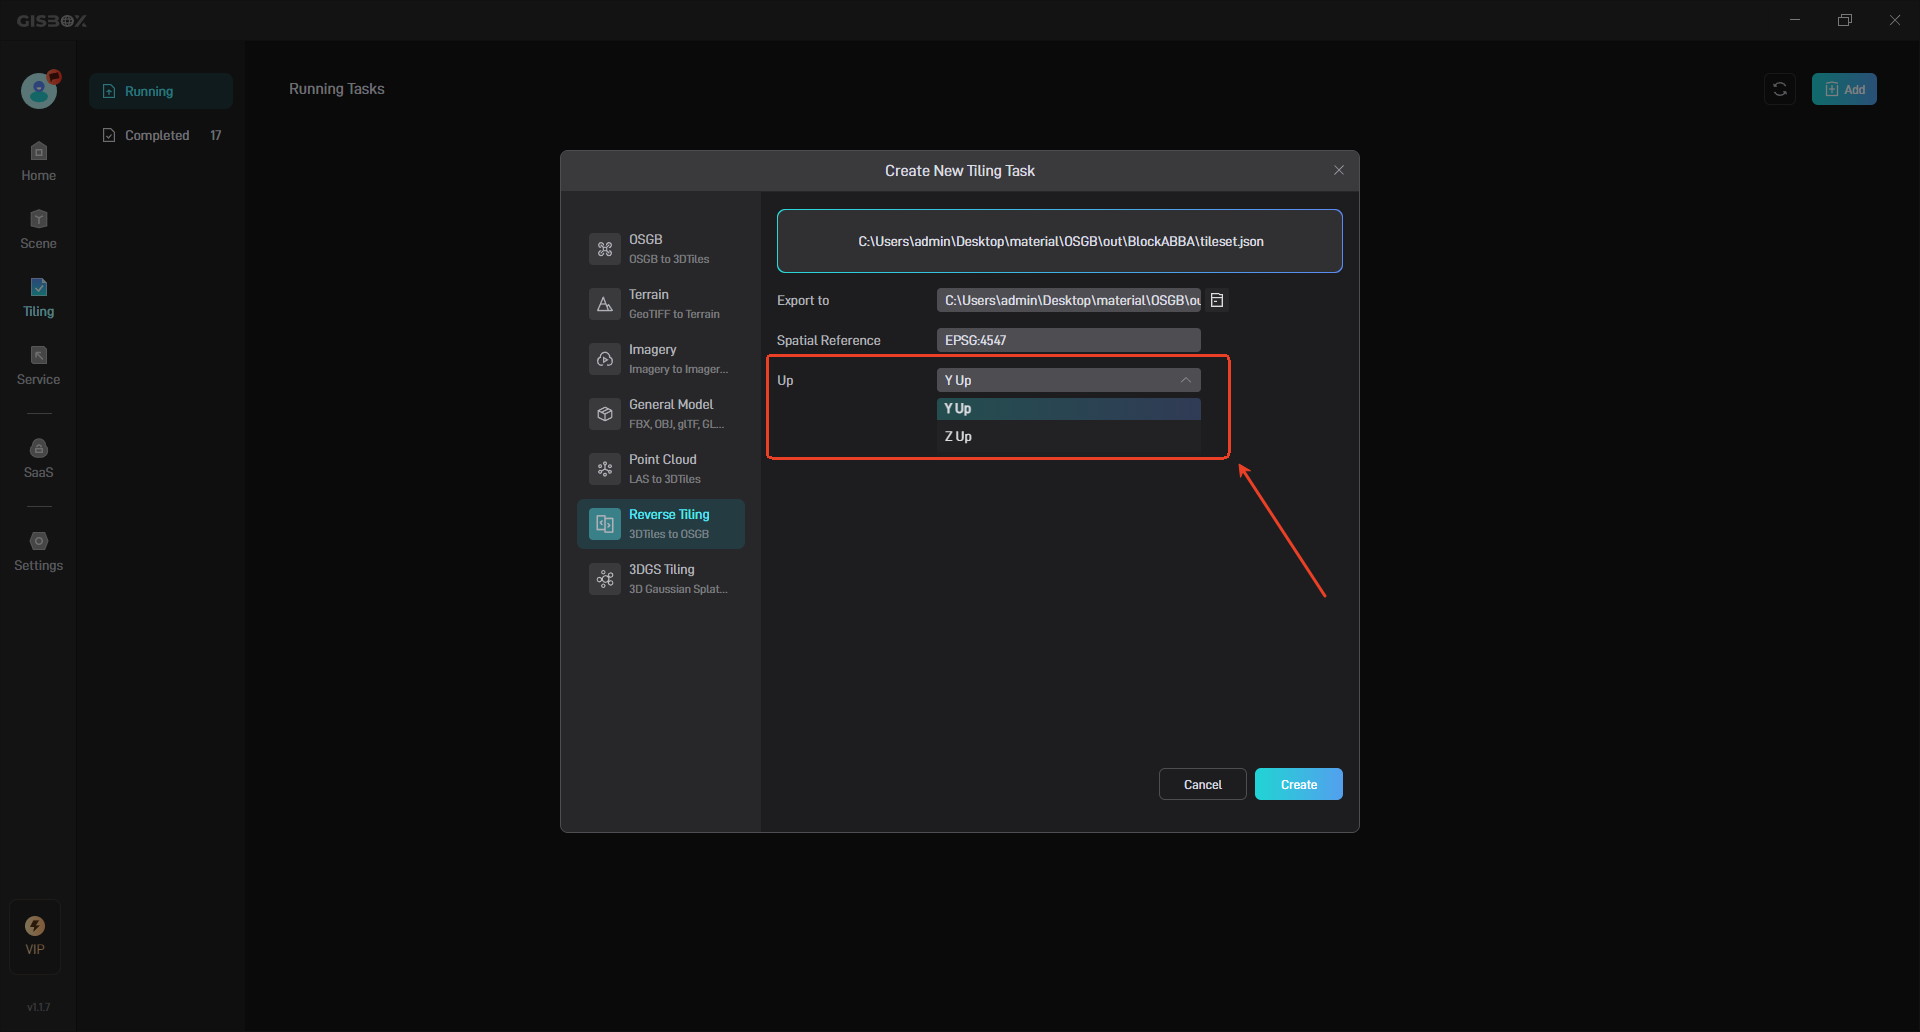Click the v1.1.7 version label

(38, 1007)
